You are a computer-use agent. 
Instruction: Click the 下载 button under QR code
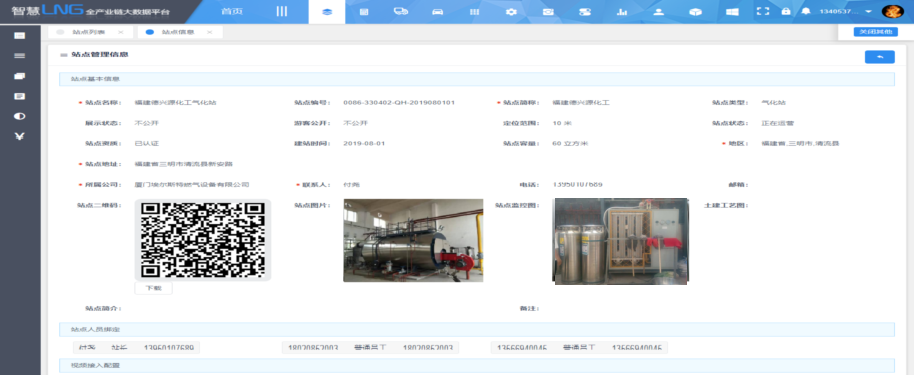pyautogui.click(x=153, y=288)
